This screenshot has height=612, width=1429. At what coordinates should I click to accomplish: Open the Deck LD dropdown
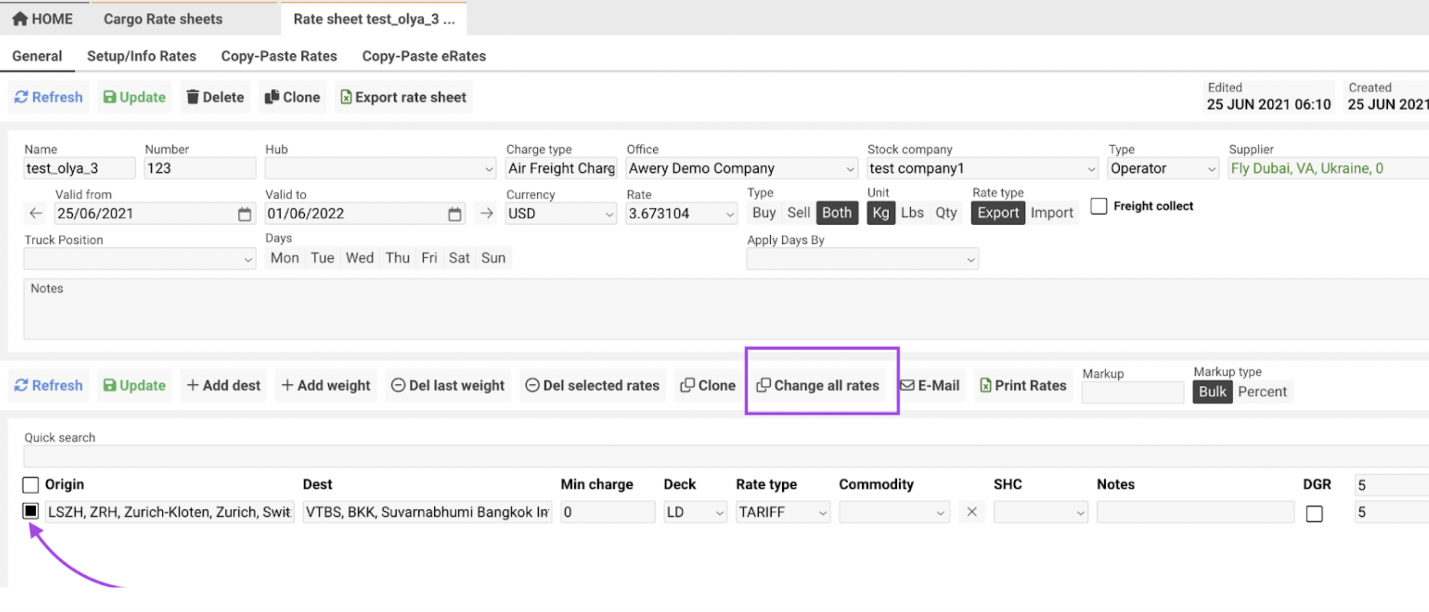coord(695,512)
